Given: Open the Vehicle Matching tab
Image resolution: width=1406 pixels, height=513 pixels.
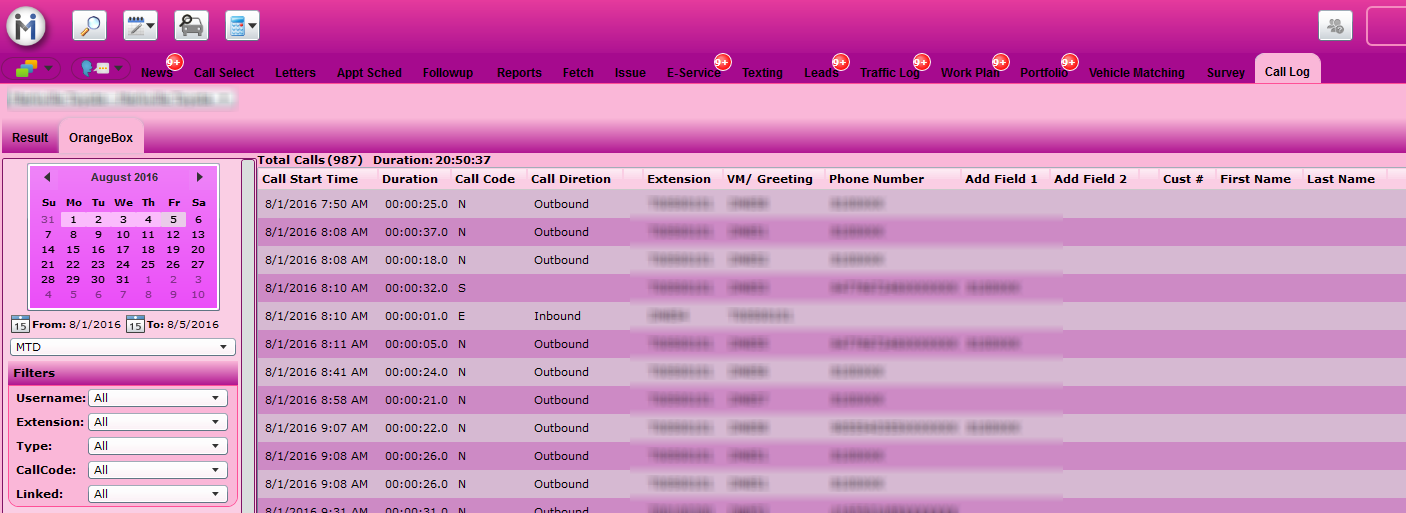Looking at the screenshot, I should [1136, 73].
